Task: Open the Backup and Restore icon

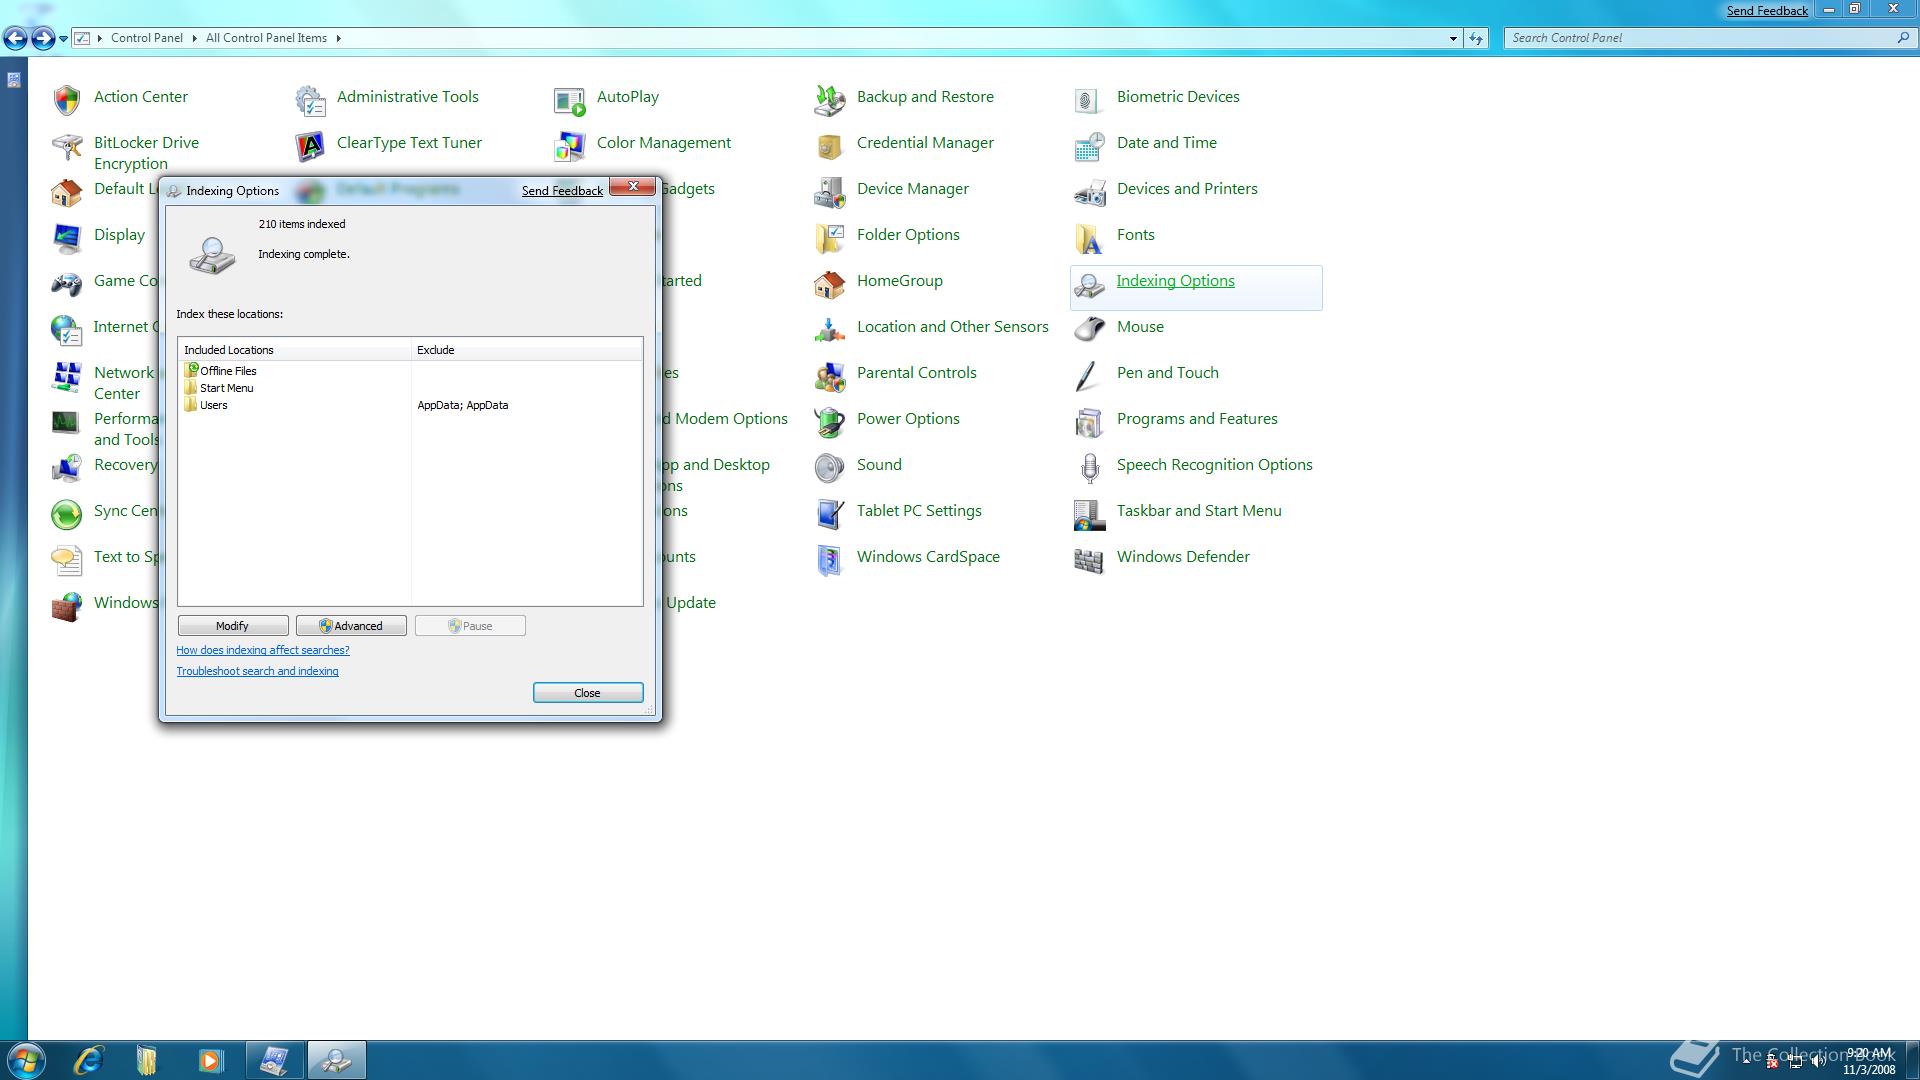Action: pyautogui.click(x=830, y=100)
